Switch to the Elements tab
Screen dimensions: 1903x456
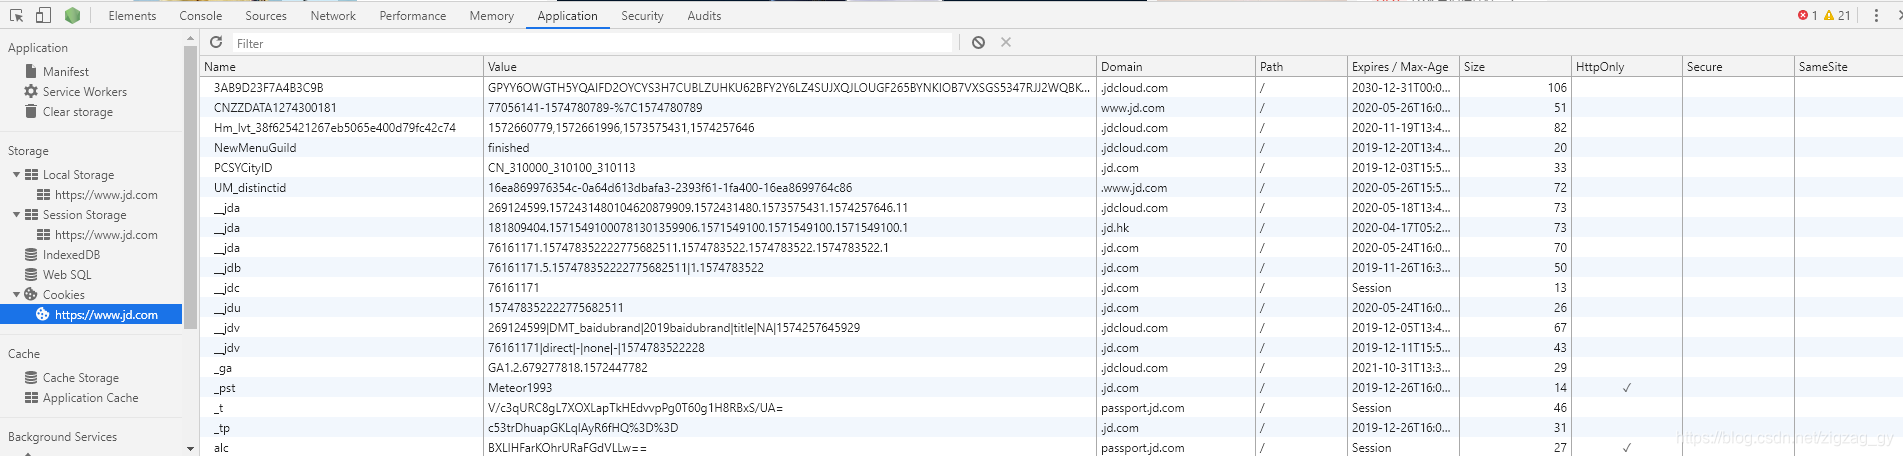click(132, 16)
